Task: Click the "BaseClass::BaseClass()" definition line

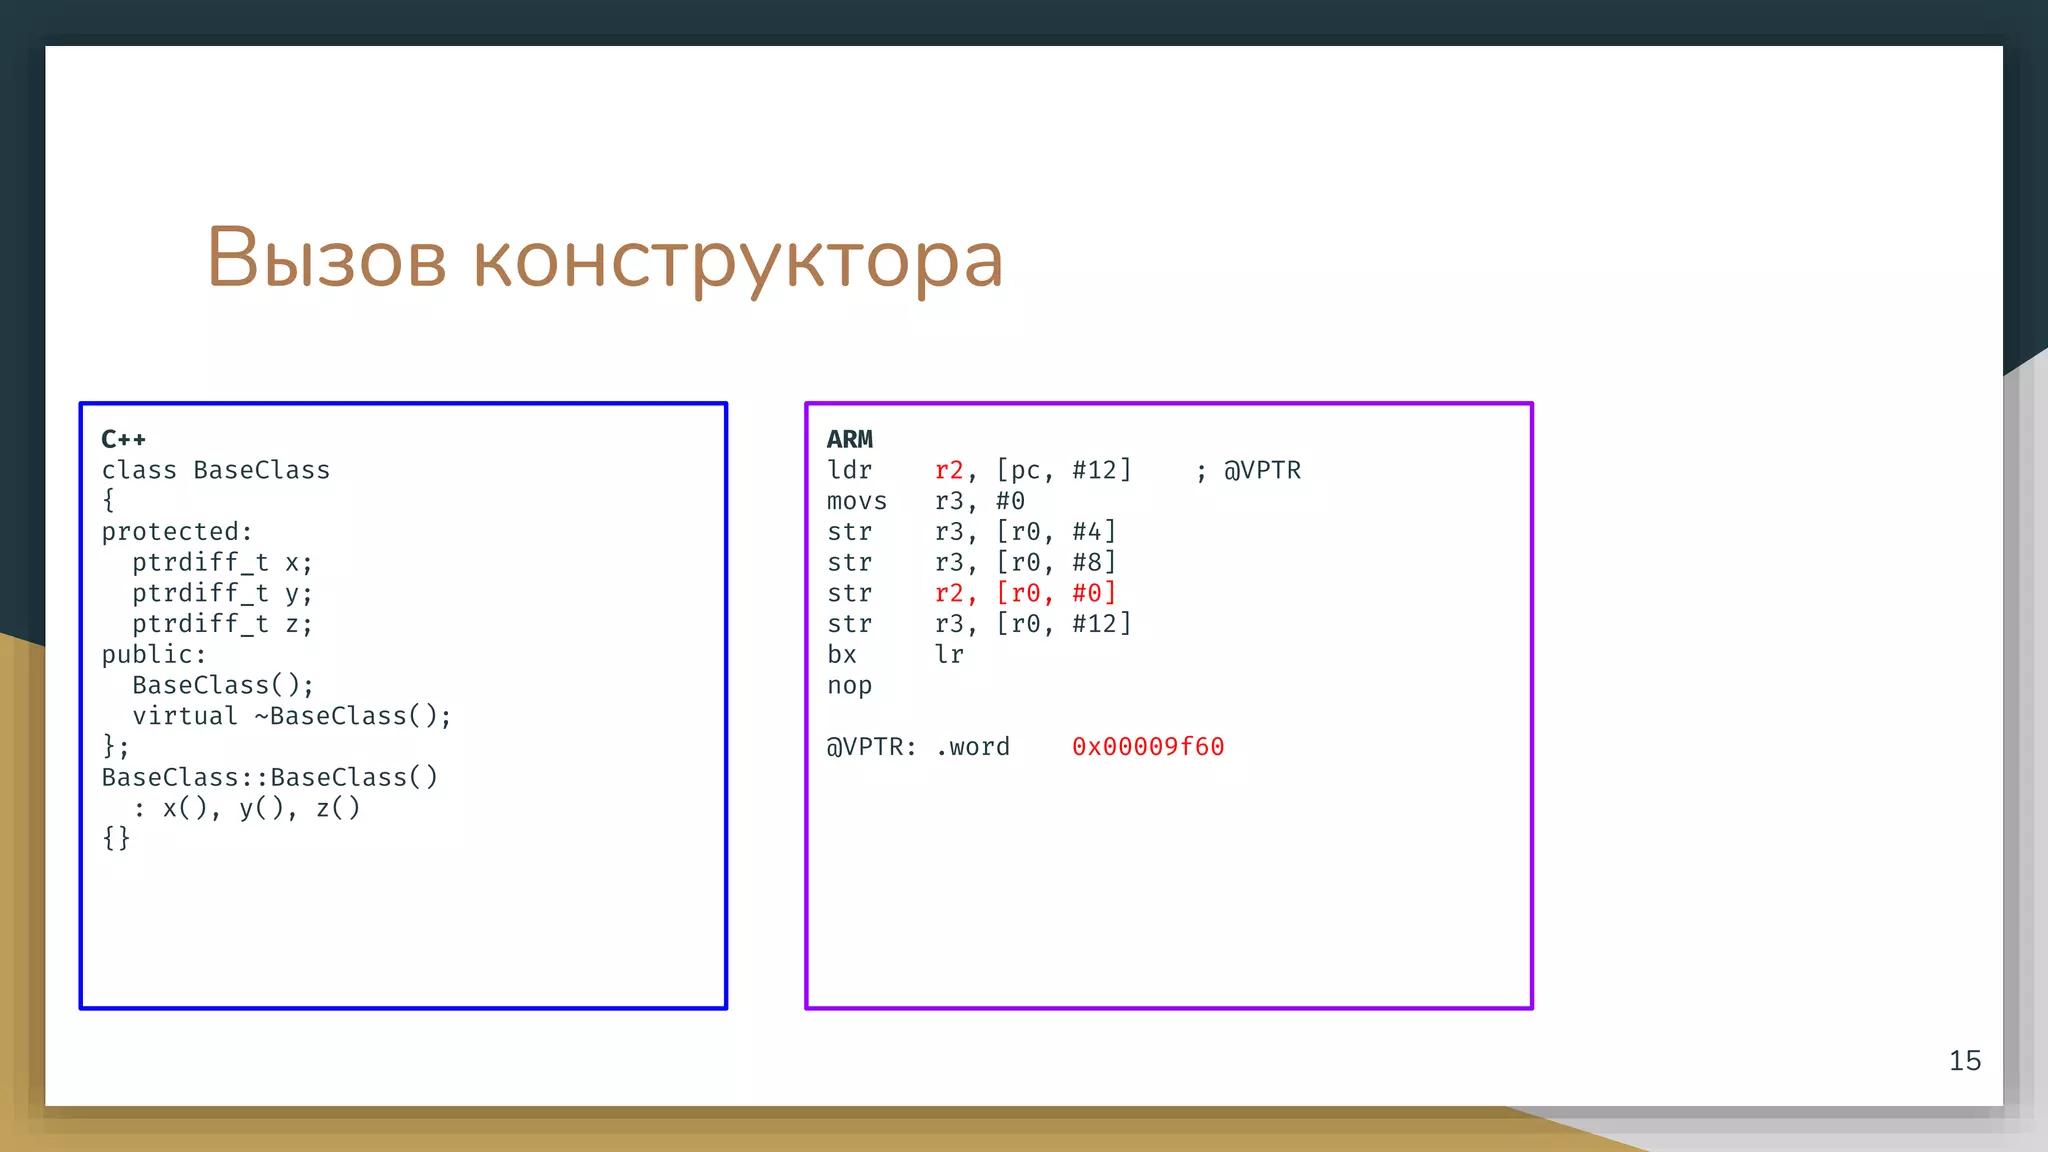Action: 270,777
